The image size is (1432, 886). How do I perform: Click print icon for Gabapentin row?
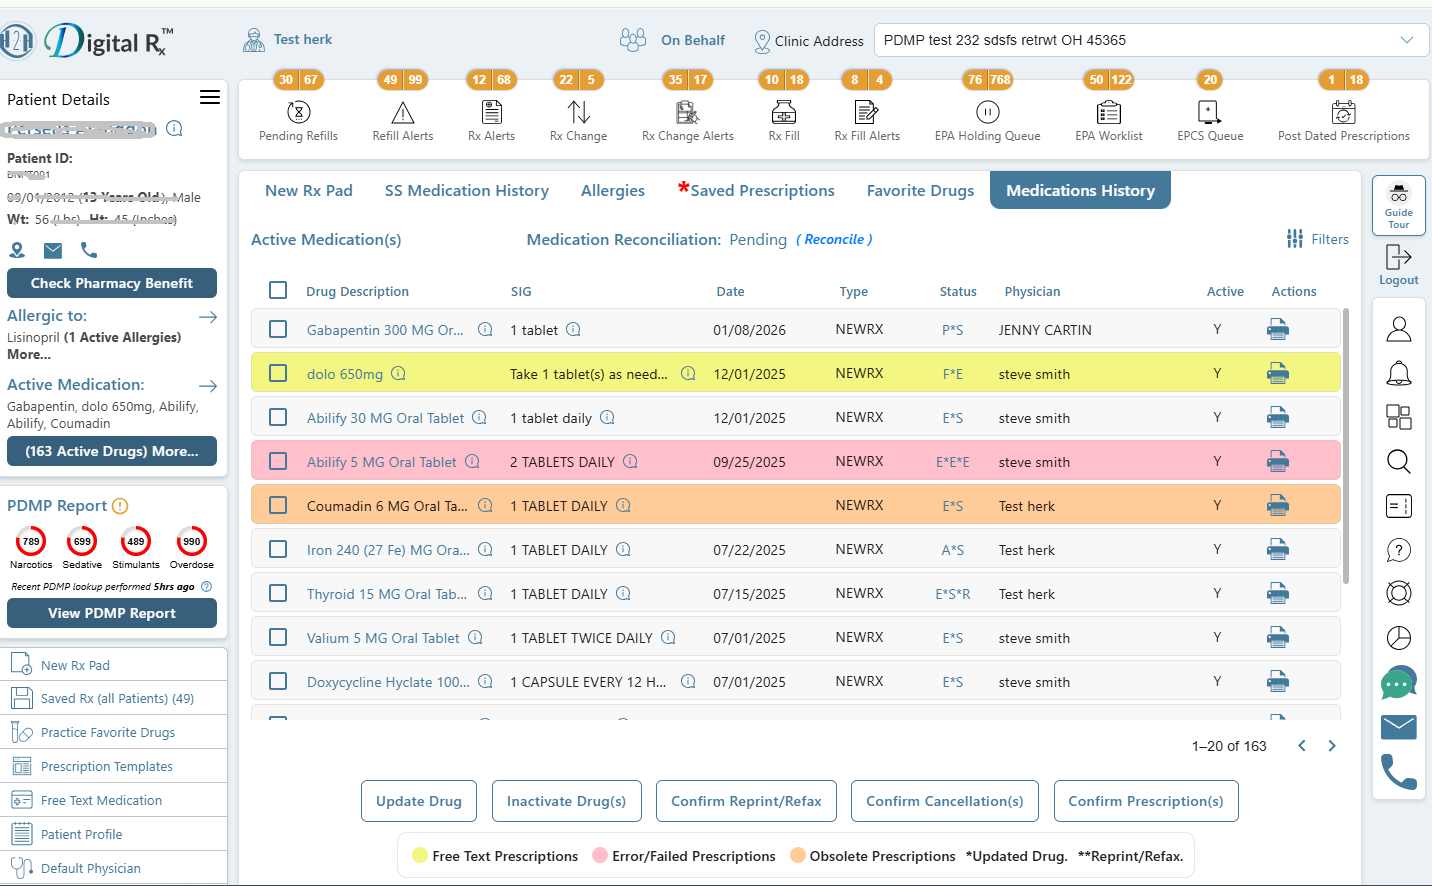click(1277, 329)
